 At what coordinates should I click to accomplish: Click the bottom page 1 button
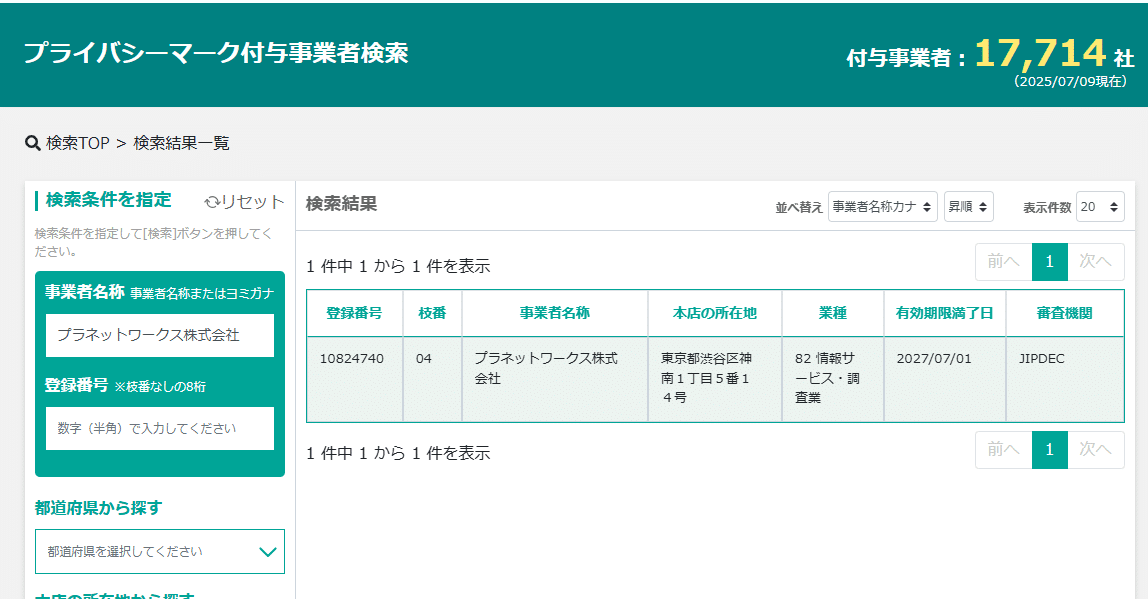click(1050, 449)
